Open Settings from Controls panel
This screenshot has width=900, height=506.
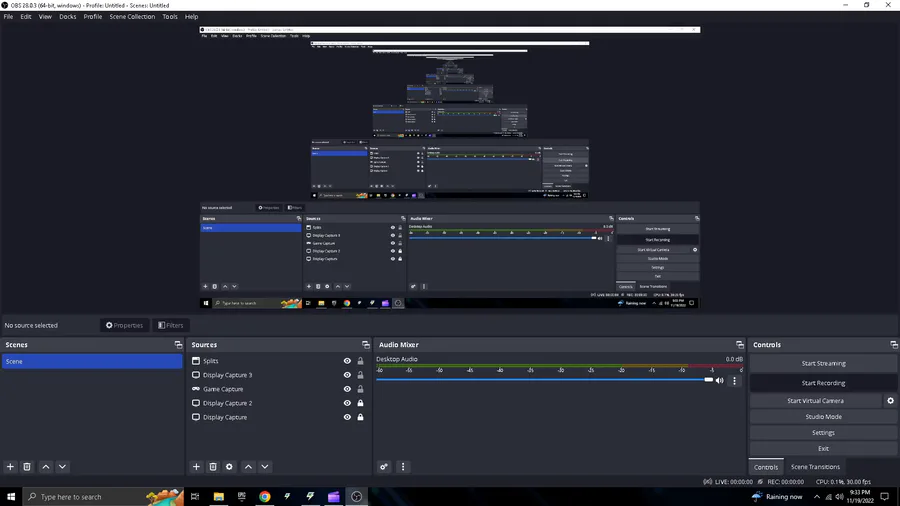tap(823, 433)
